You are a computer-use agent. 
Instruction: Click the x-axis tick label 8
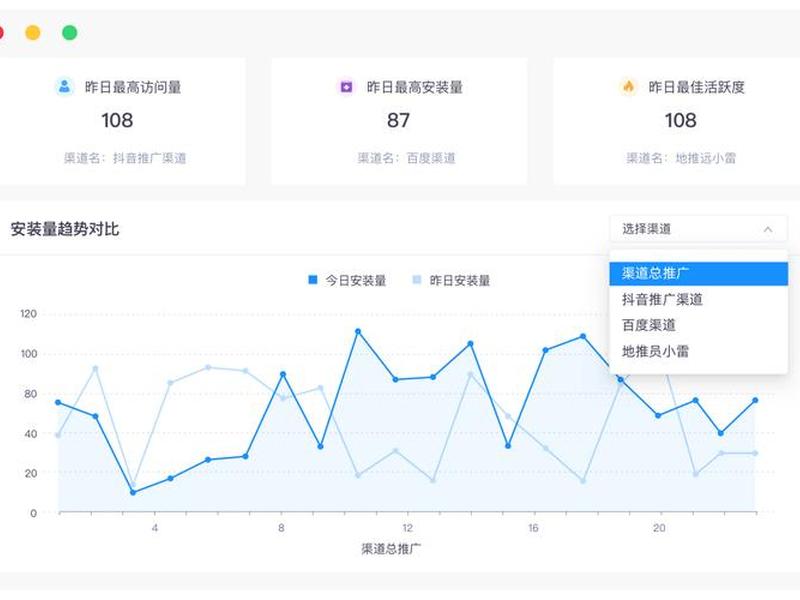[x=281, y=528]
